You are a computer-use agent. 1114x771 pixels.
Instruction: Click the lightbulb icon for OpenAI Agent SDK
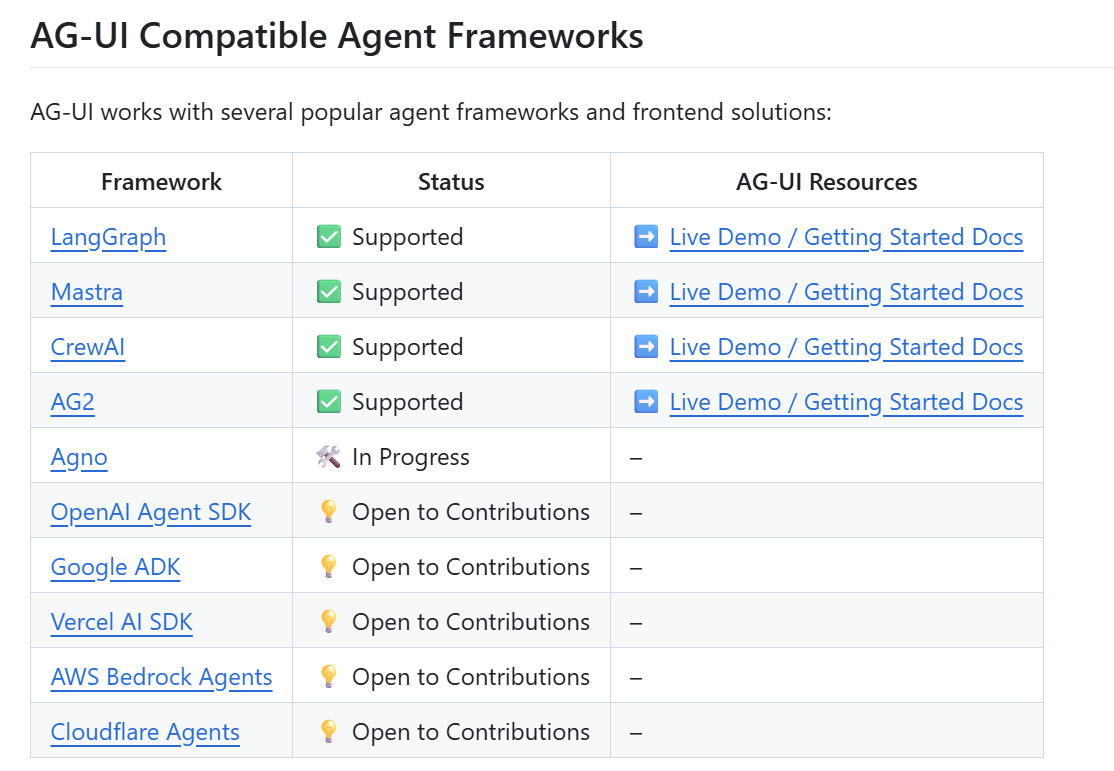328,512
